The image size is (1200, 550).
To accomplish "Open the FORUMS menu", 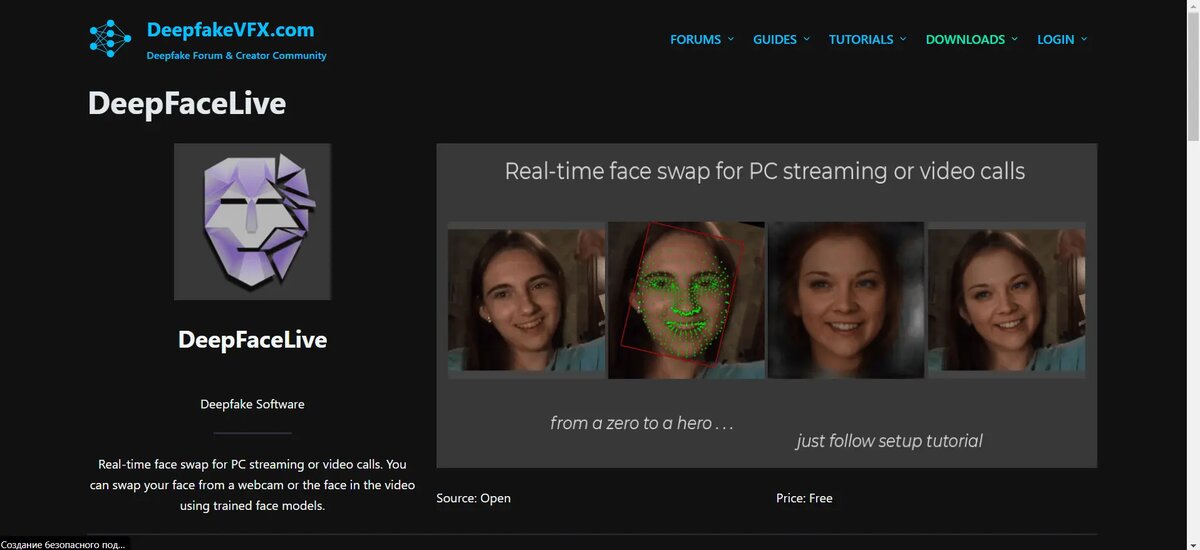I will coord(695,40).
